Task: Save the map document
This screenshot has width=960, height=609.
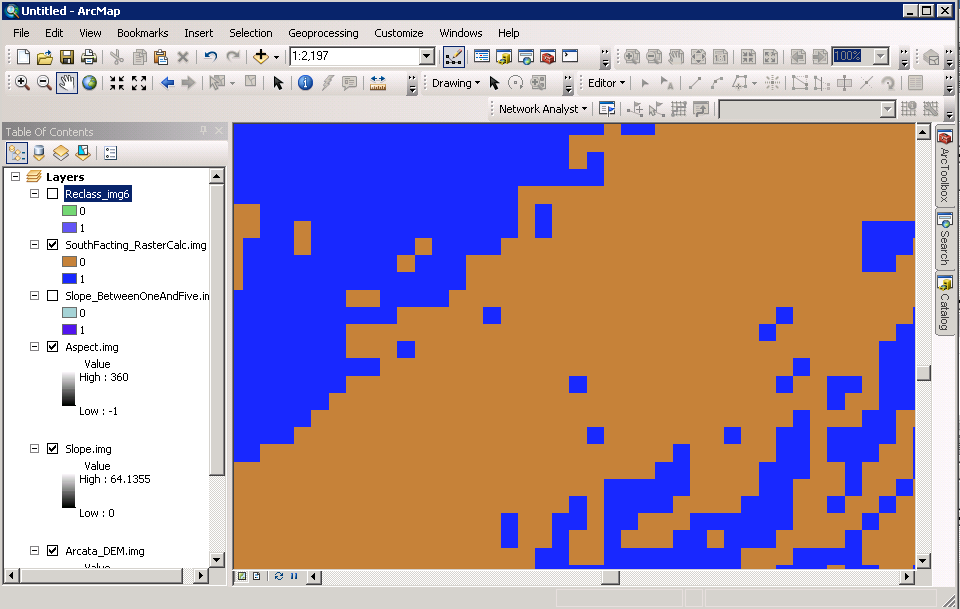Action: pyautogui.click(x=67, y=57)
